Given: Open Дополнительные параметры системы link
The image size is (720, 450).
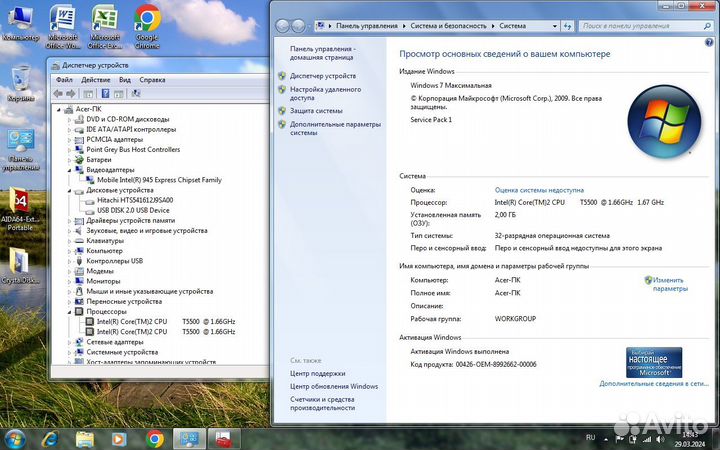Looking at the screenshot, I should click(335, 129).
